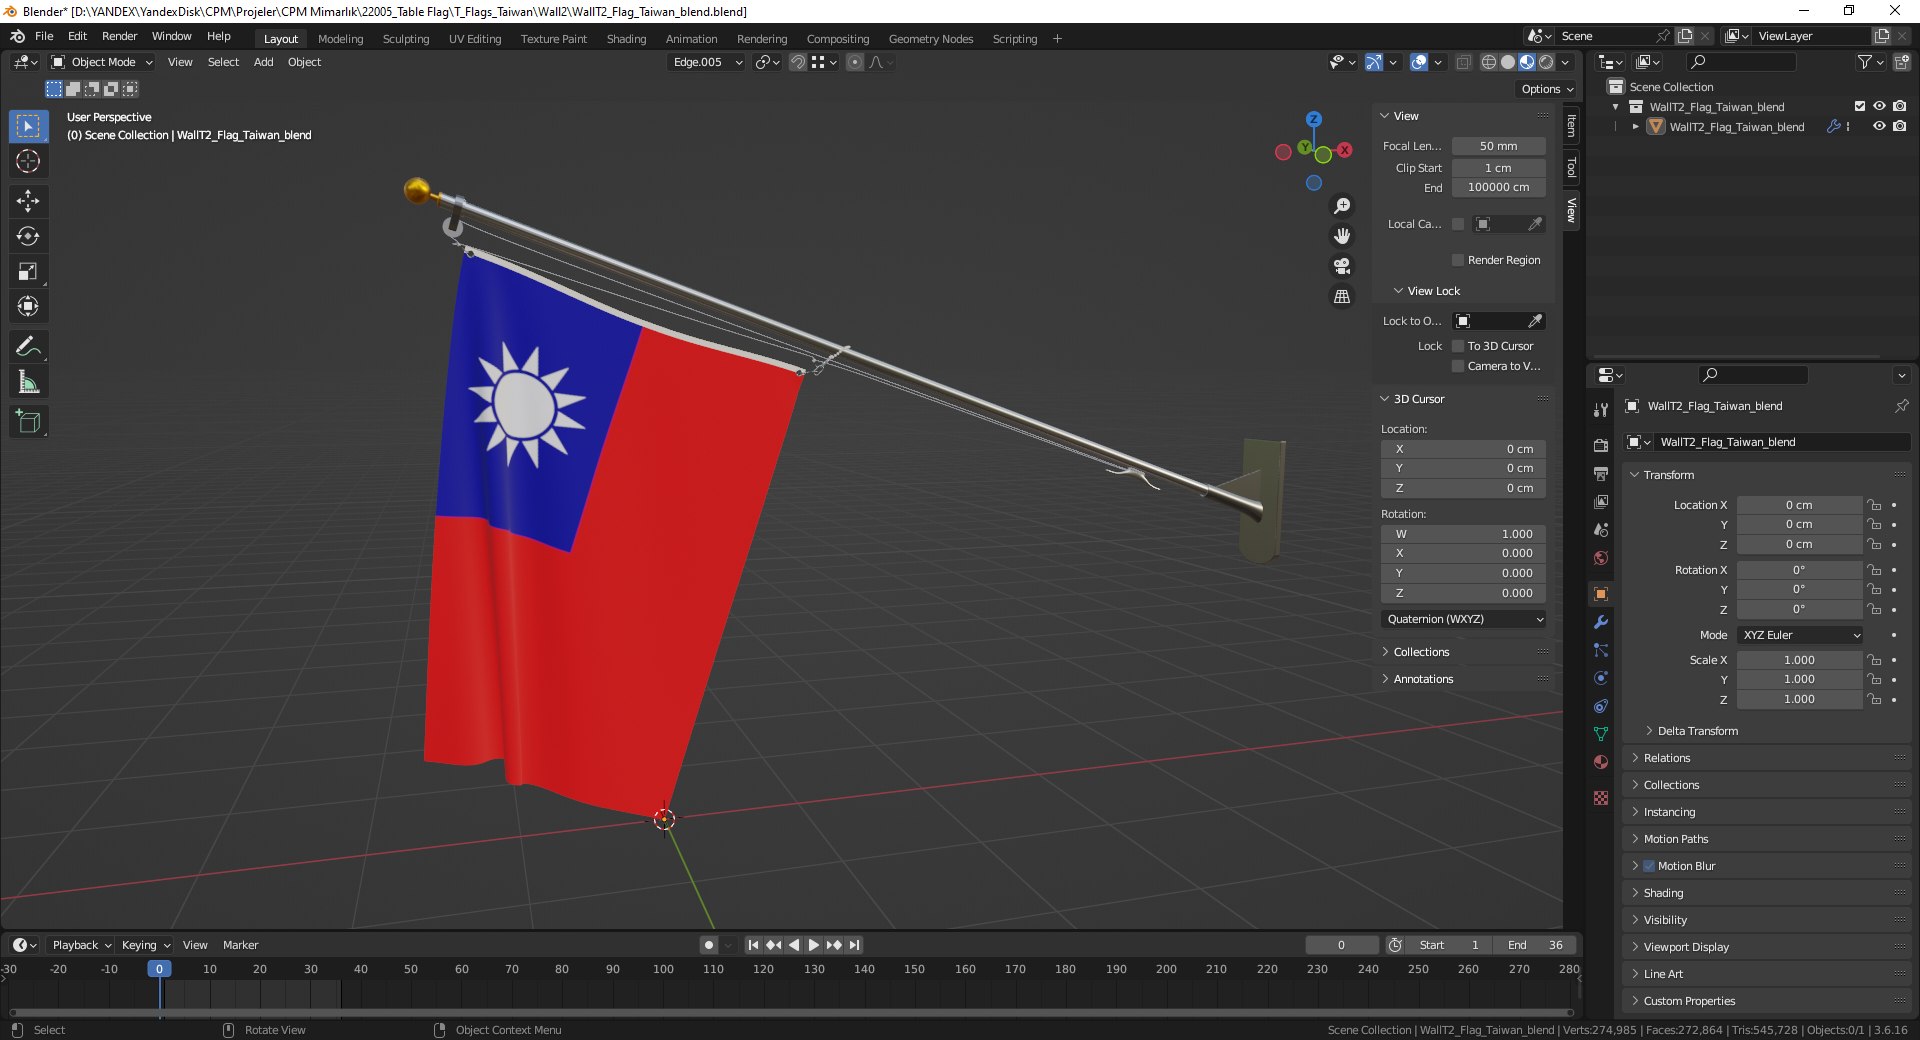Add new collection in outliner
The height and width of the screenshot is (1040, 1920).
[x=1902, y=62]
